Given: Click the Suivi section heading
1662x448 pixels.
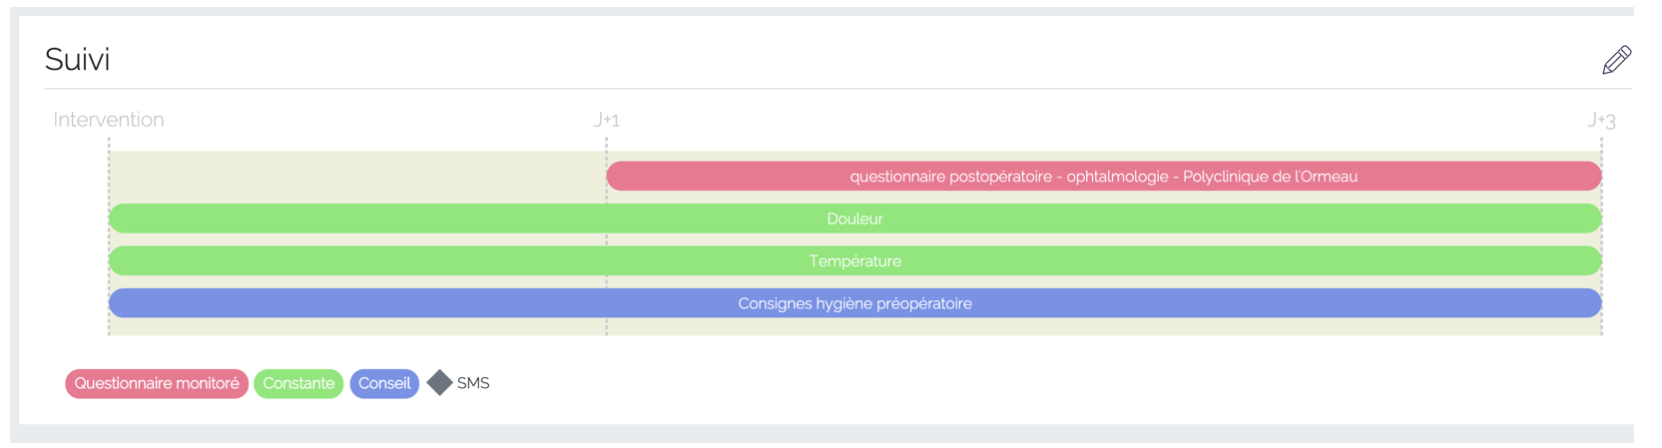Looking at the screenshot, I should (77, 60).
